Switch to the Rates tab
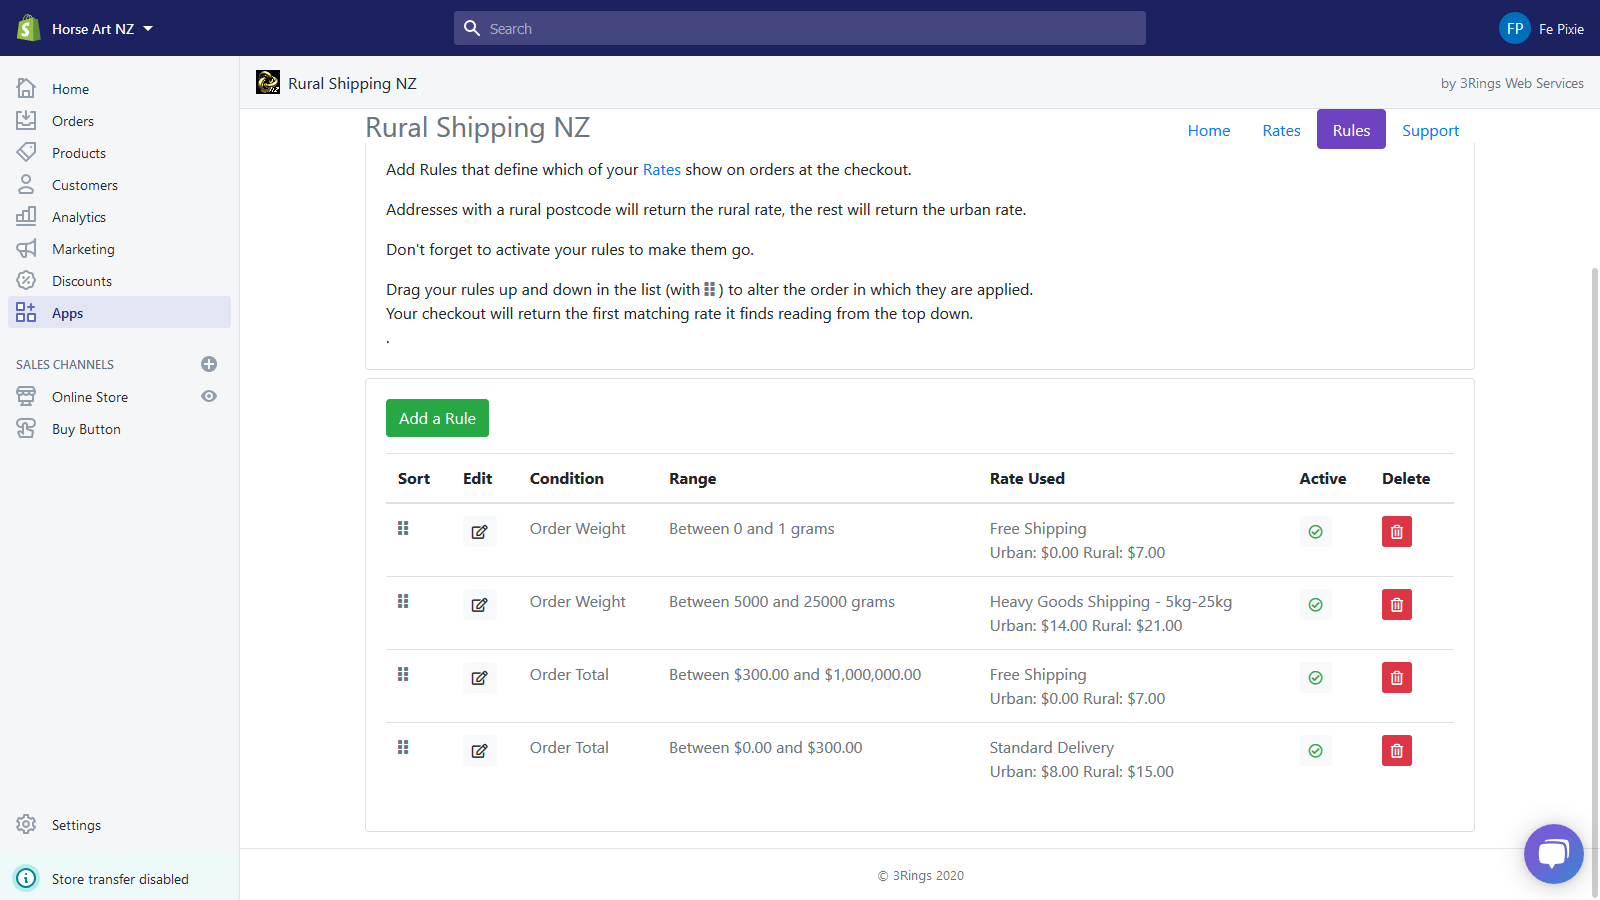The width and height of the screenshot is (1600, 900). pyautogui.click(x=1281, y=130)
